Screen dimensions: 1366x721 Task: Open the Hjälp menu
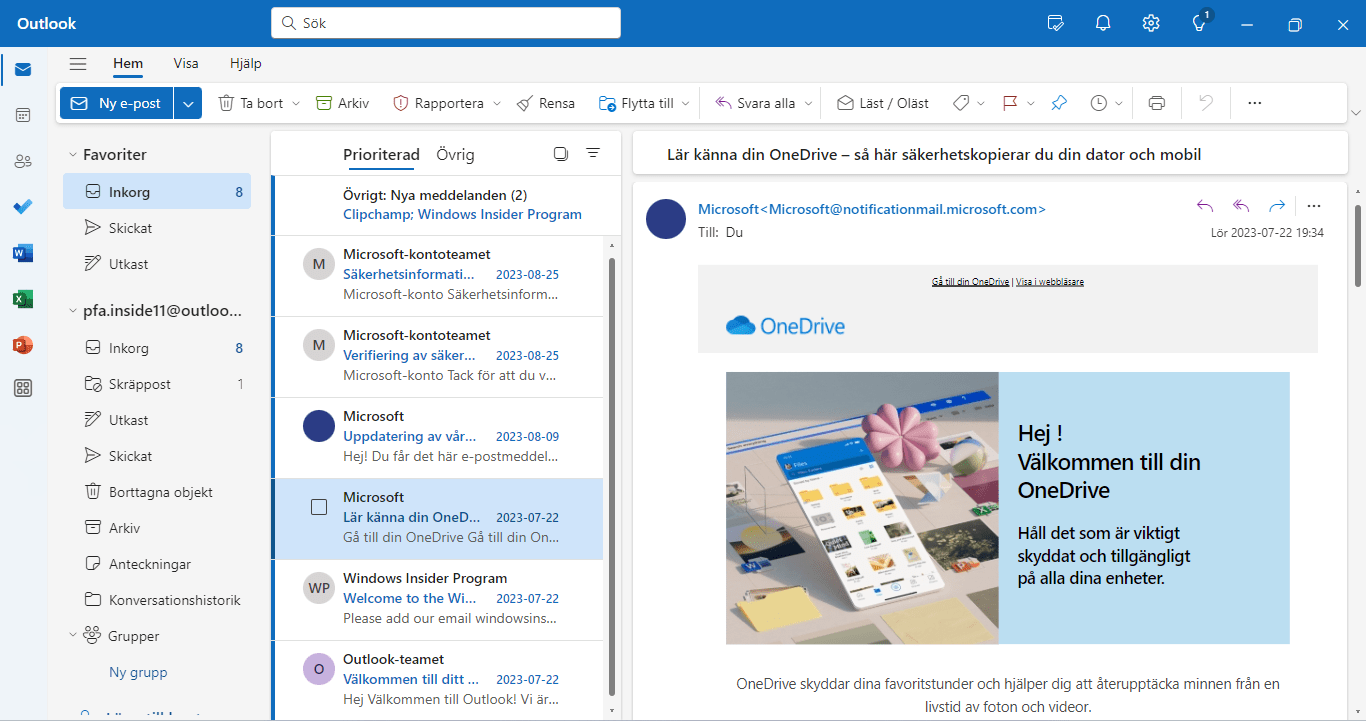(x=245, y=63)
